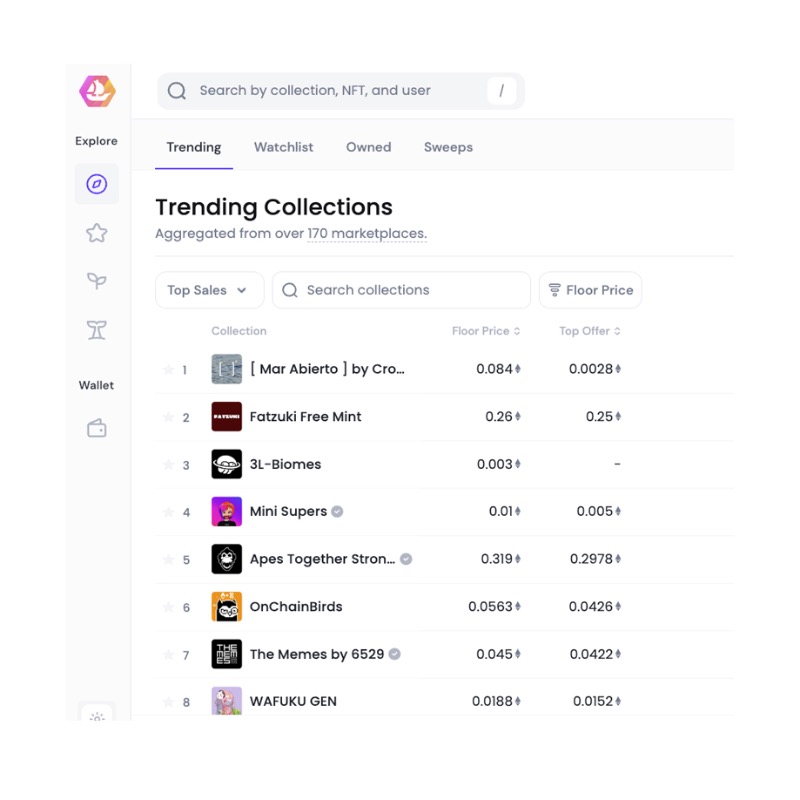Click the magnifier icon in top search
The width and height of the screenshot is (800, 800).
pos(177,91)
